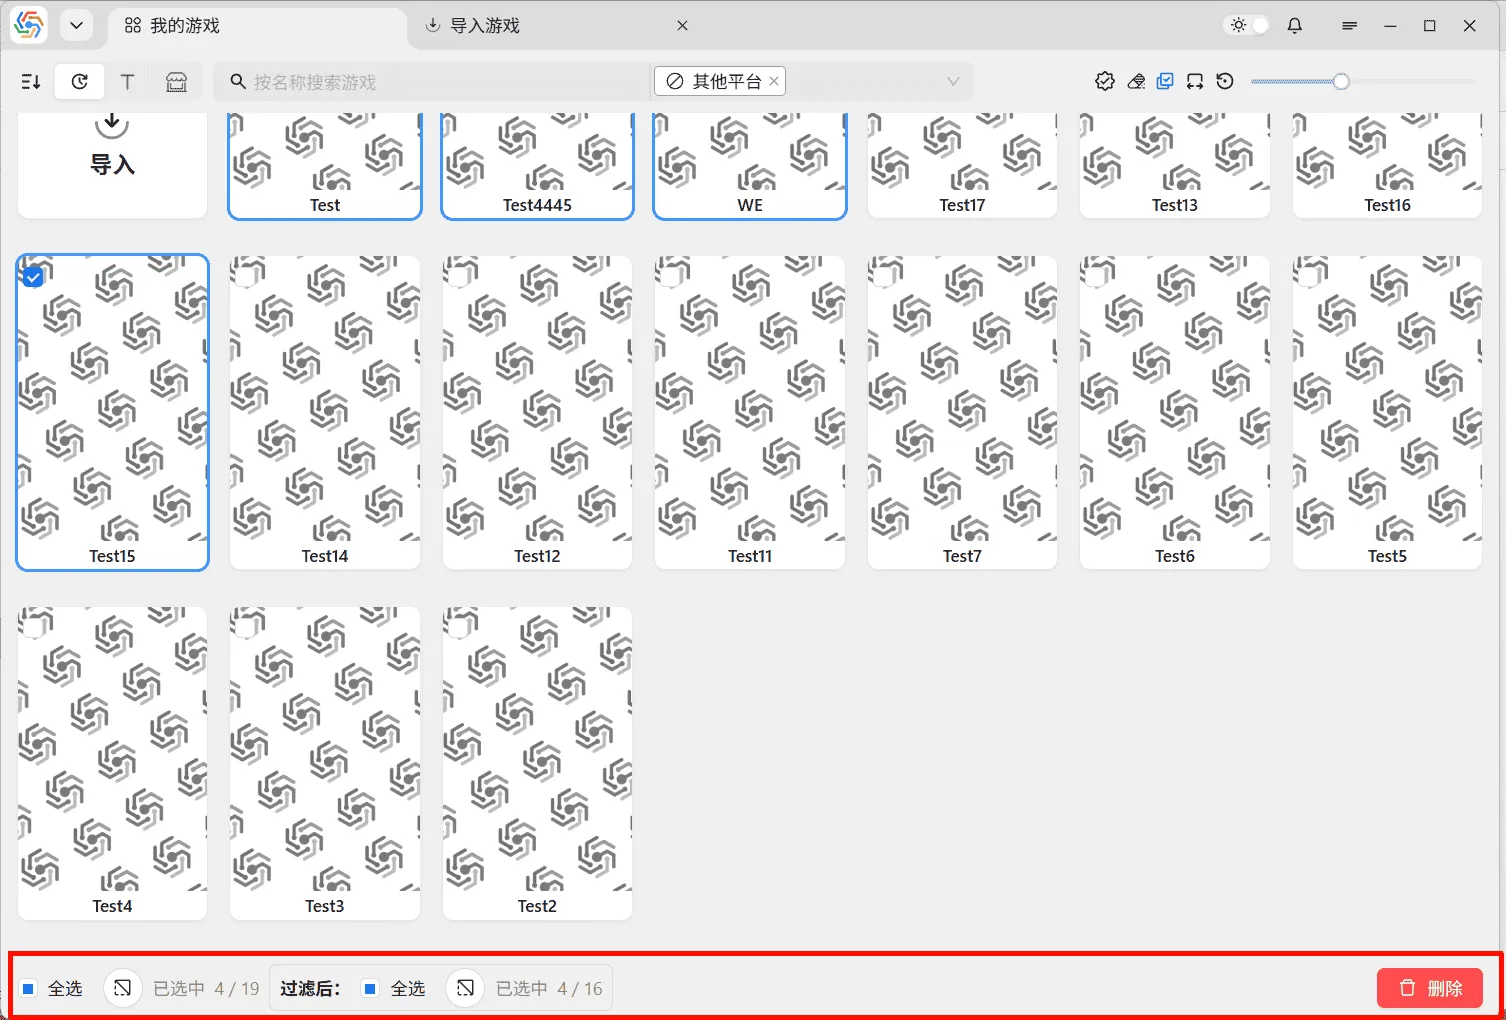Switch to the 导入游戏 tab
The image size is (1506, 1020).
pyautogui.click(x=473, y=25)
